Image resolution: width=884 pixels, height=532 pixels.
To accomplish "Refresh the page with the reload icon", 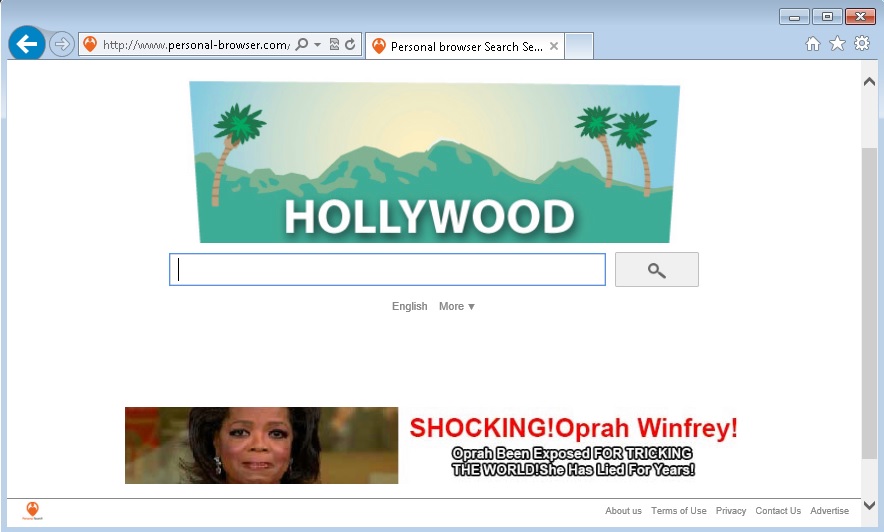I will point(350,44).
